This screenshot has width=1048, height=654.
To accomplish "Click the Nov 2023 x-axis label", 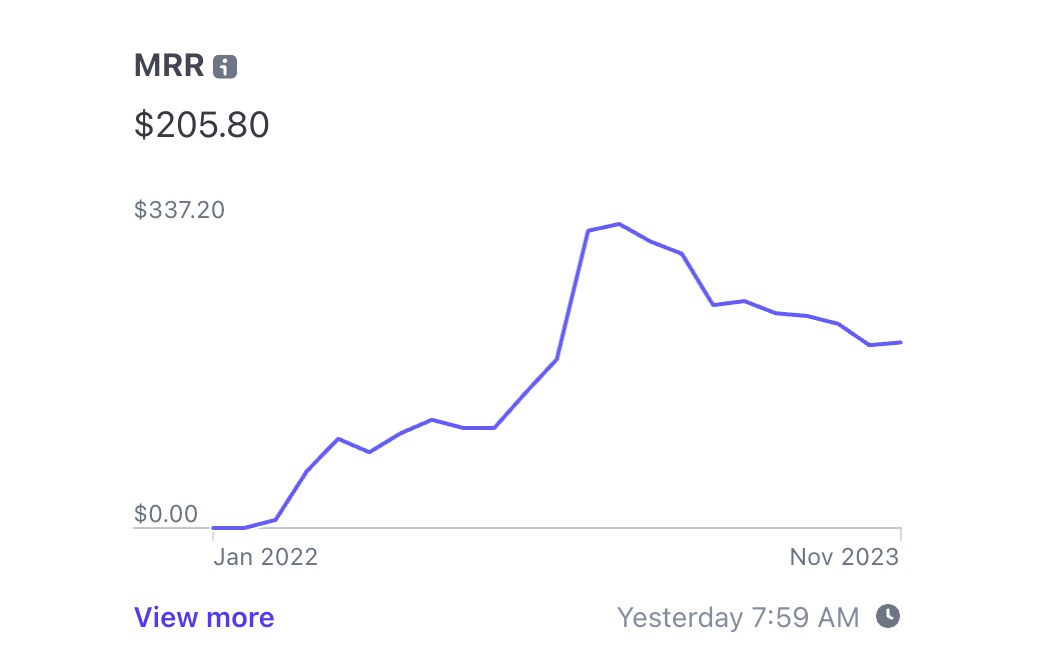I will 844,557.
